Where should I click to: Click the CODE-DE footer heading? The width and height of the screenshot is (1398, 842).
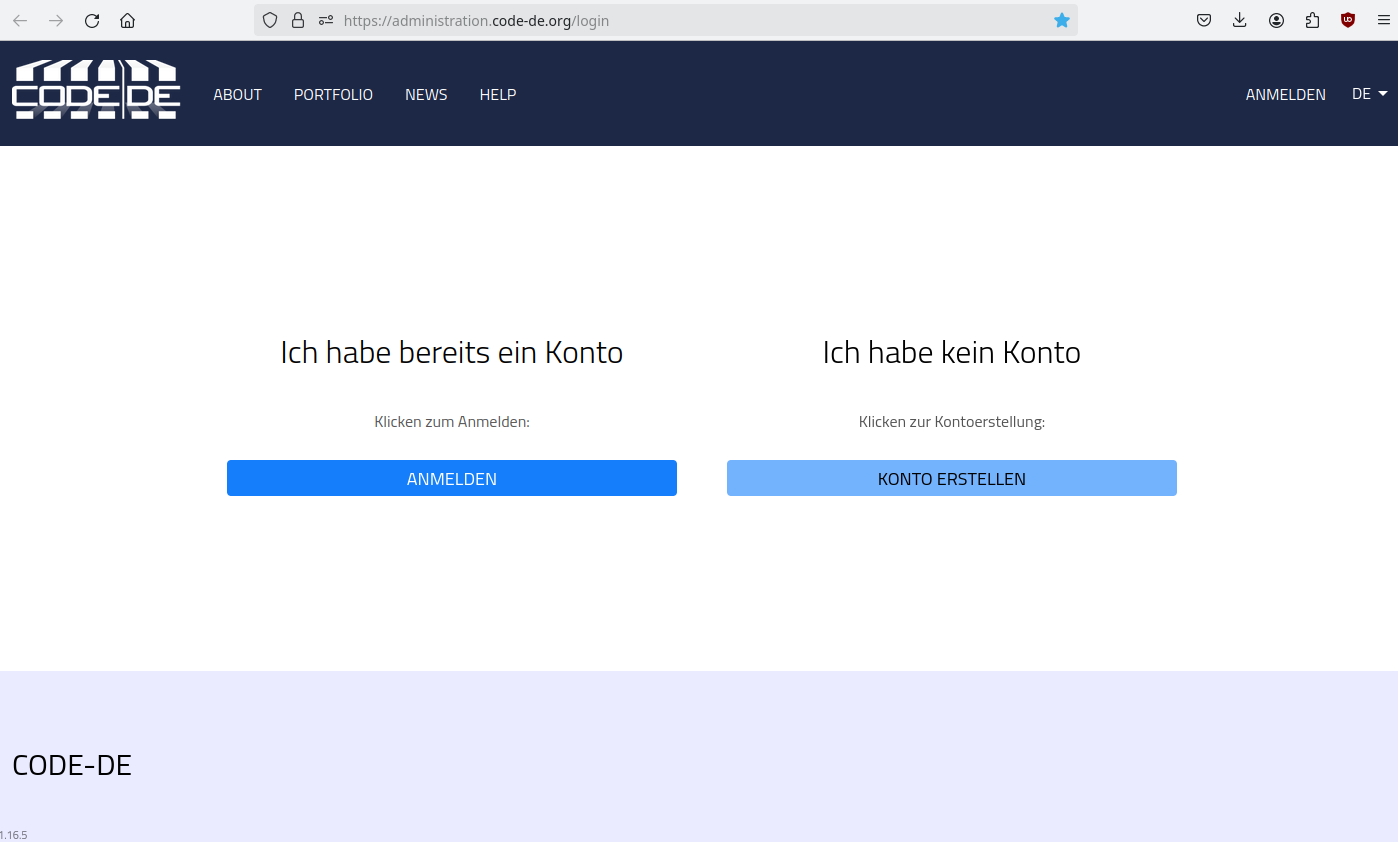72,765
